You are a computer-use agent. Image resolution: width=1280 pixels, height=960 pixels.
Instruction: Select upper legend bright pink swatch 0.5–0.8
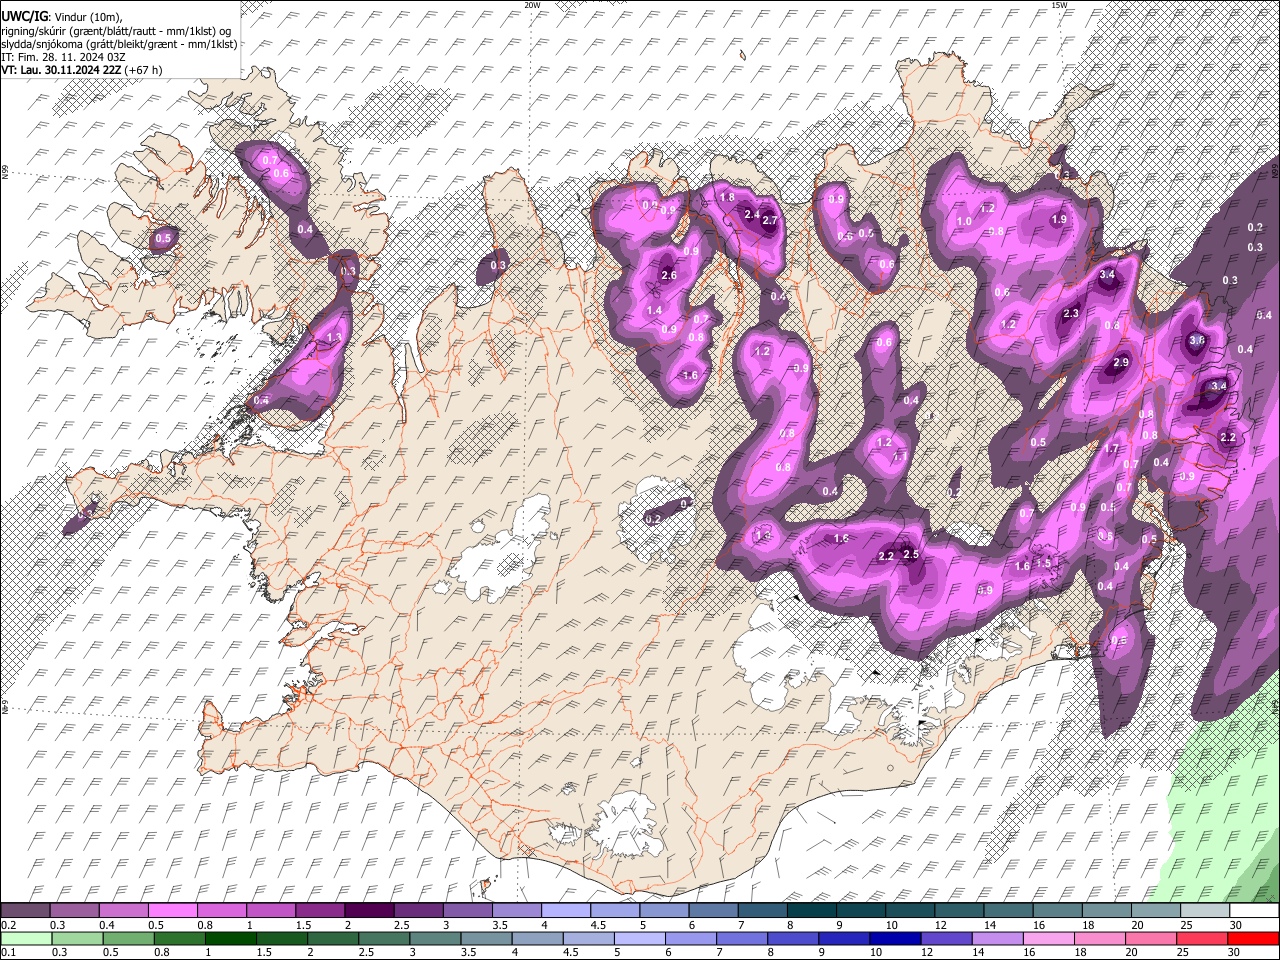point(172,911)
